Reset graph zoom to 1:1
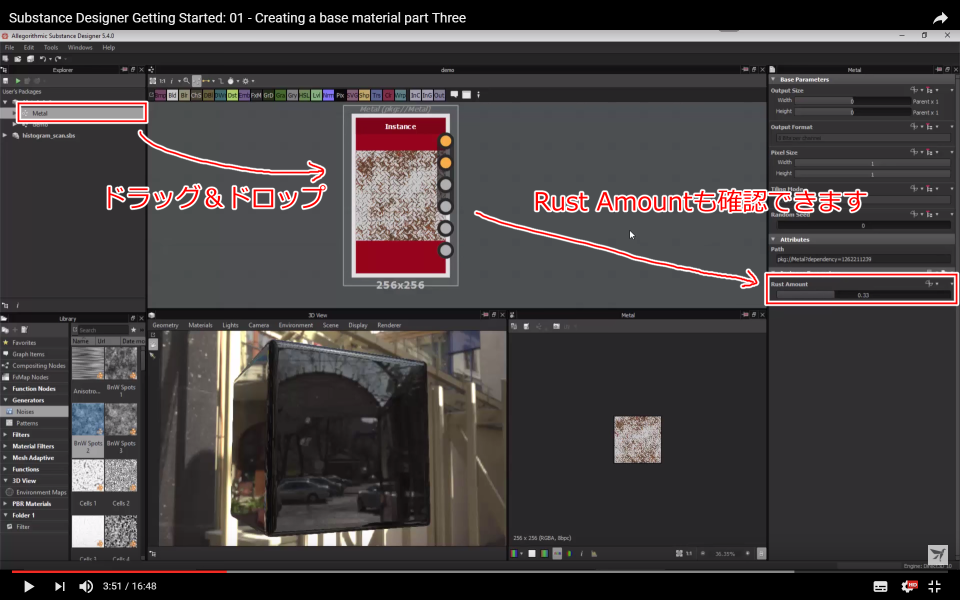Image resolution: width=960 pixels, height=600 pixels. (x=162, y=81)
